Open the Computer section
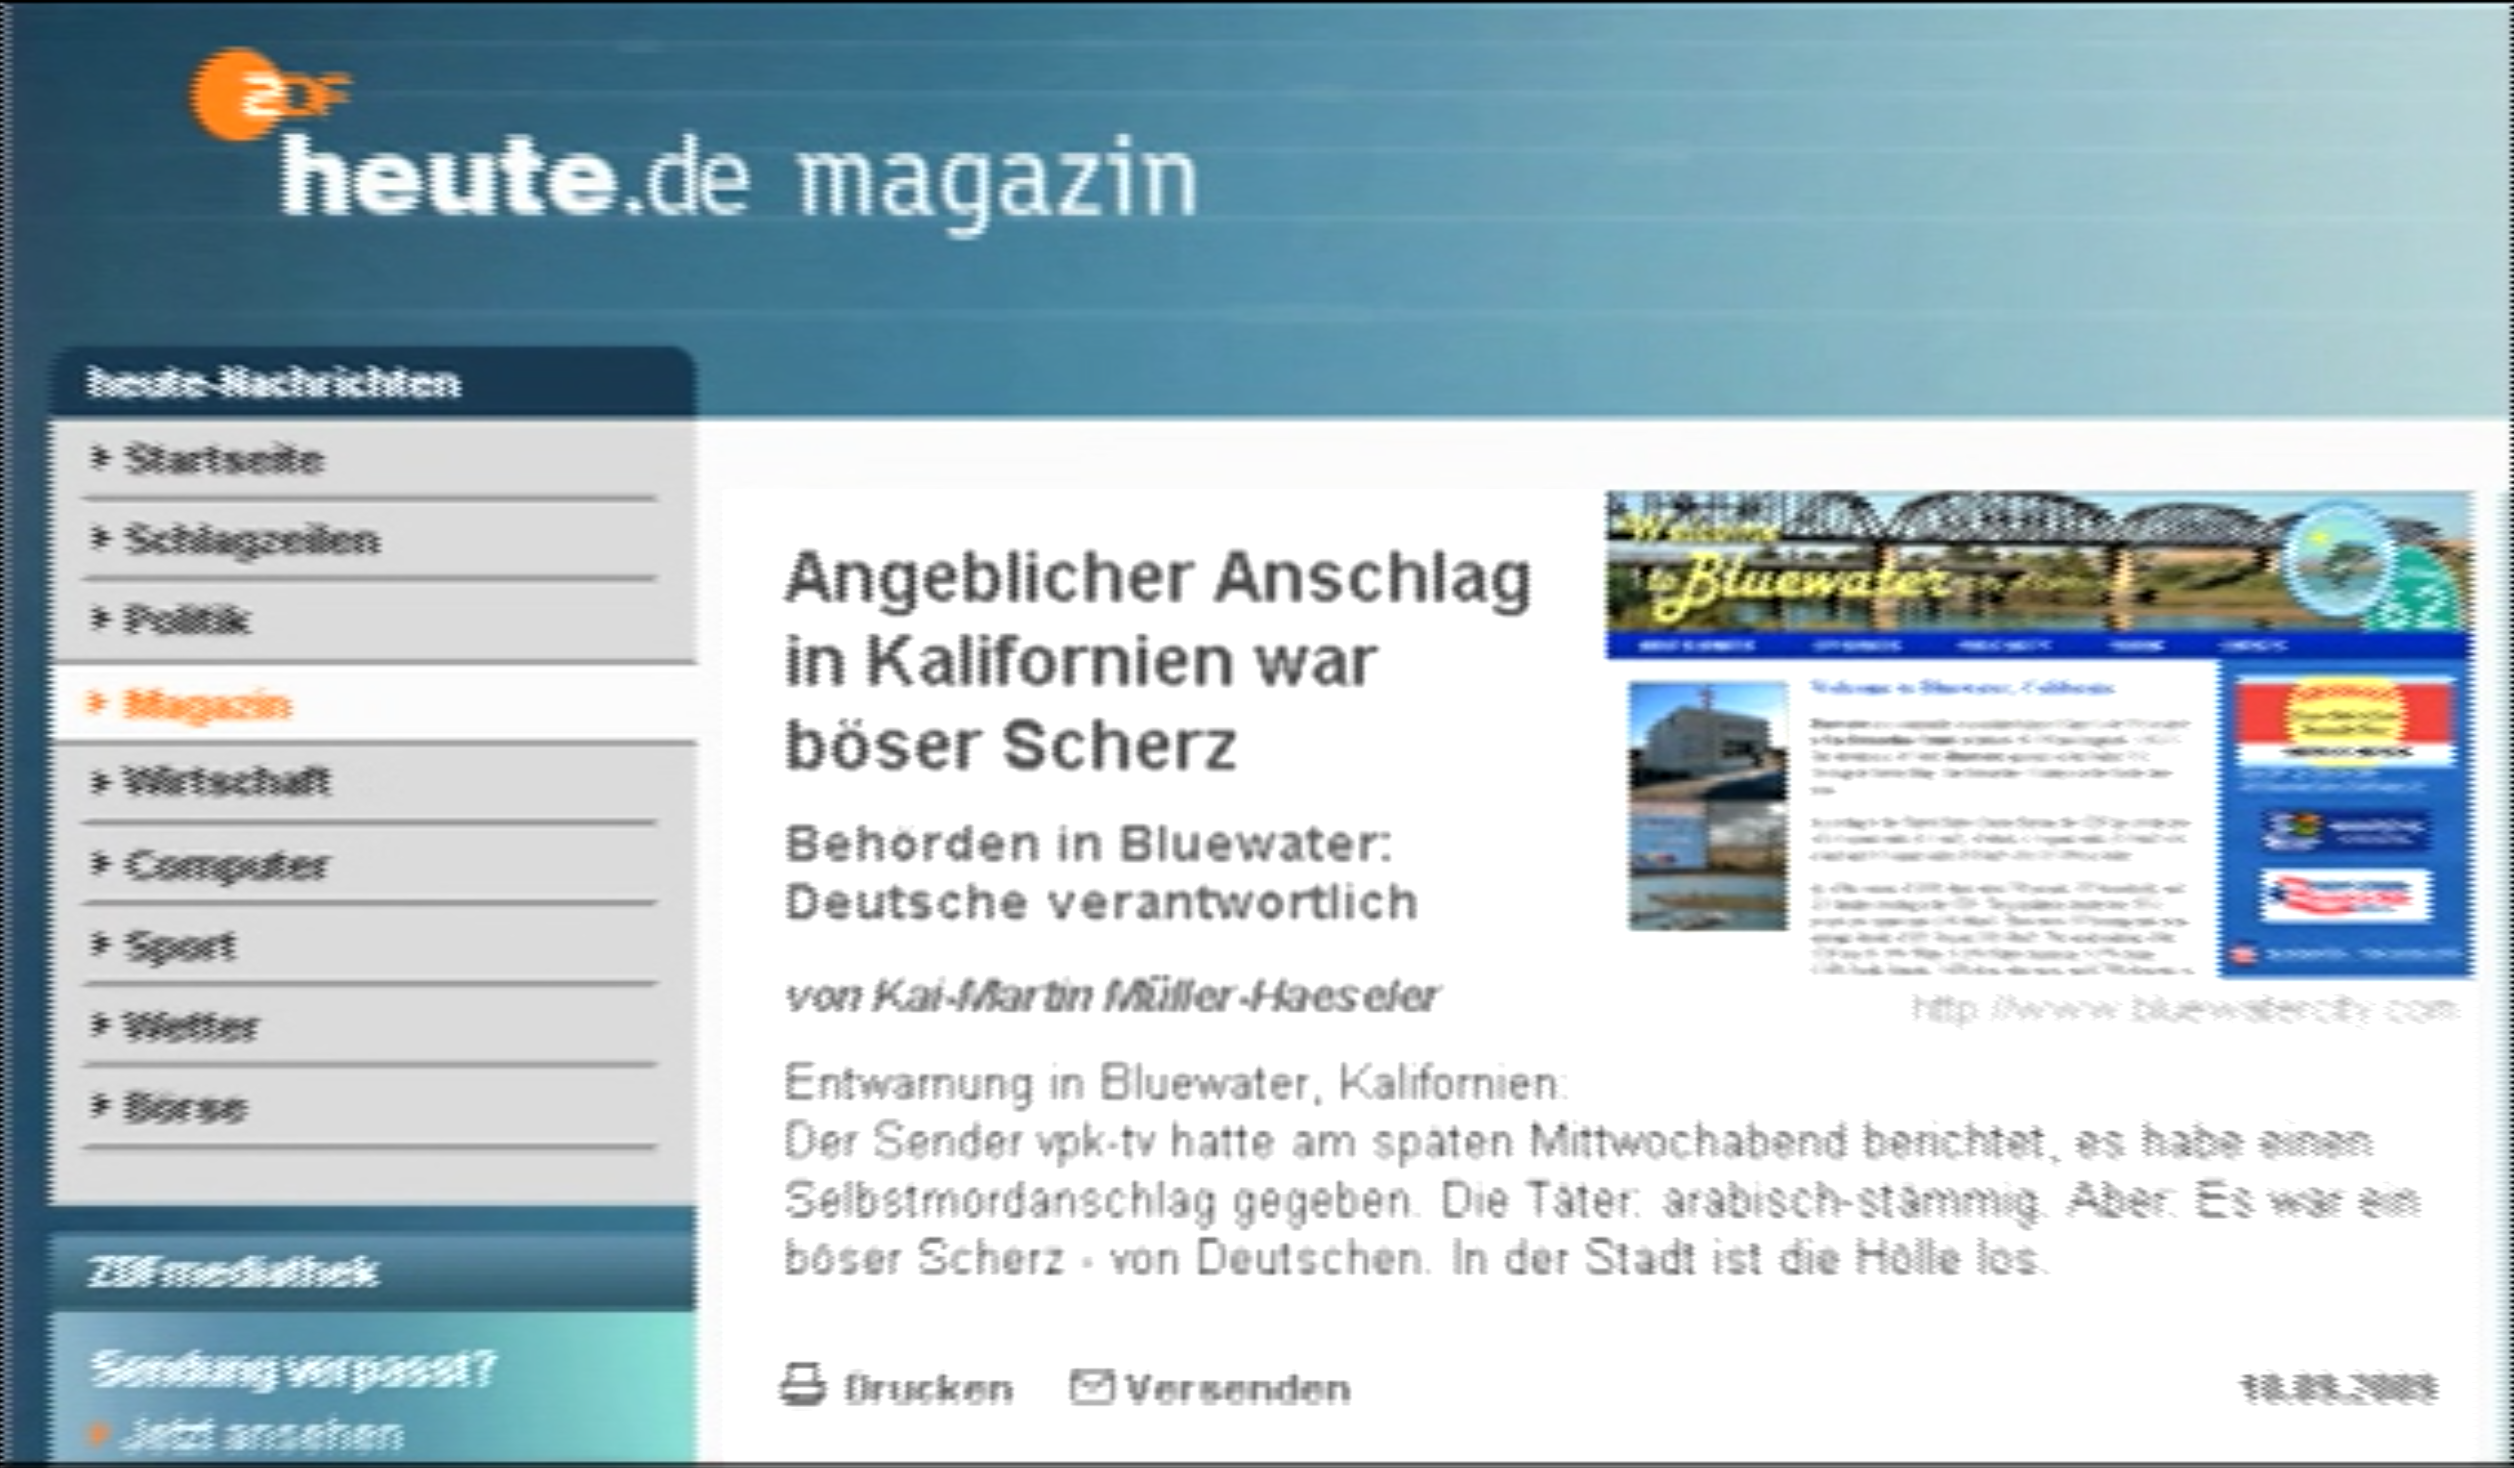The width and height of the screenshot is (2514, 1468). tap(226, 865)
